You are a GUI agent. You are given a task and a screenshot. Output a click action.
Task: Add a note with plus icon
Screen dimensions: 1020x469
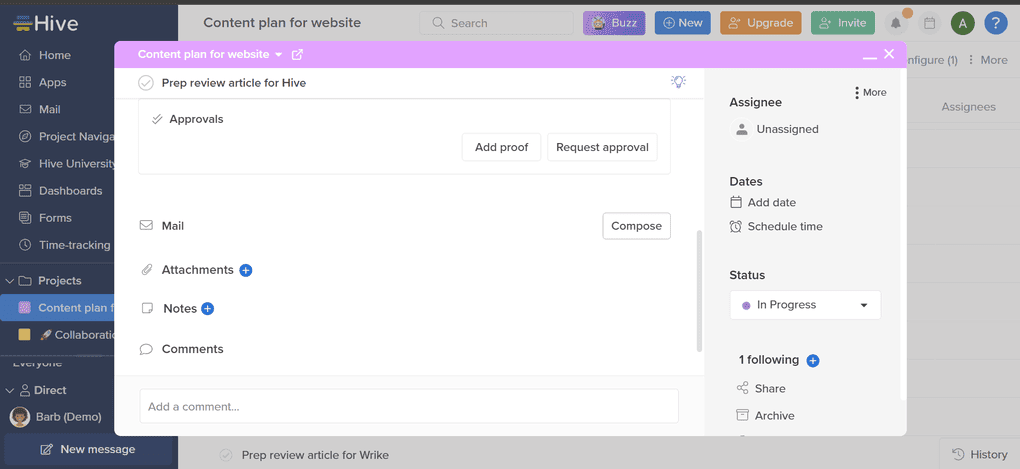click(x=208, y=308)
